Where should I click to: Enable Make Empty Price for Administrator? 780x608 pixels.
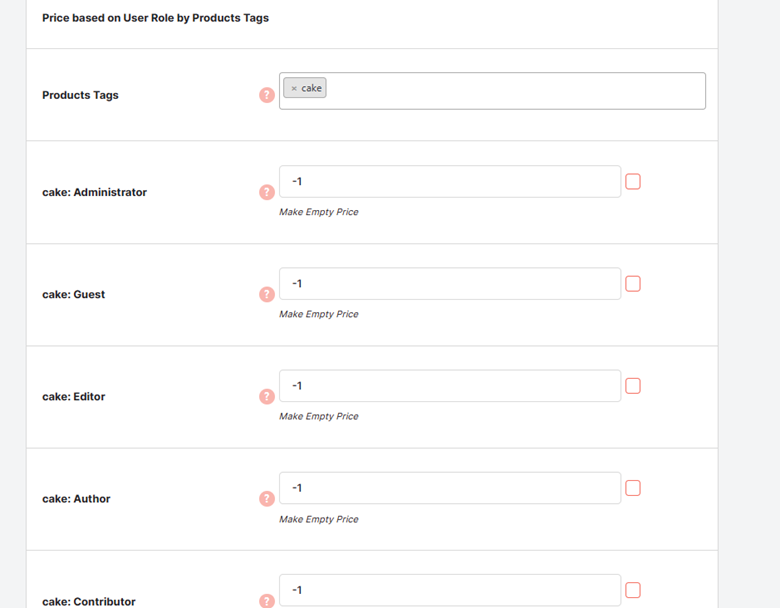(x=633, y=182)
